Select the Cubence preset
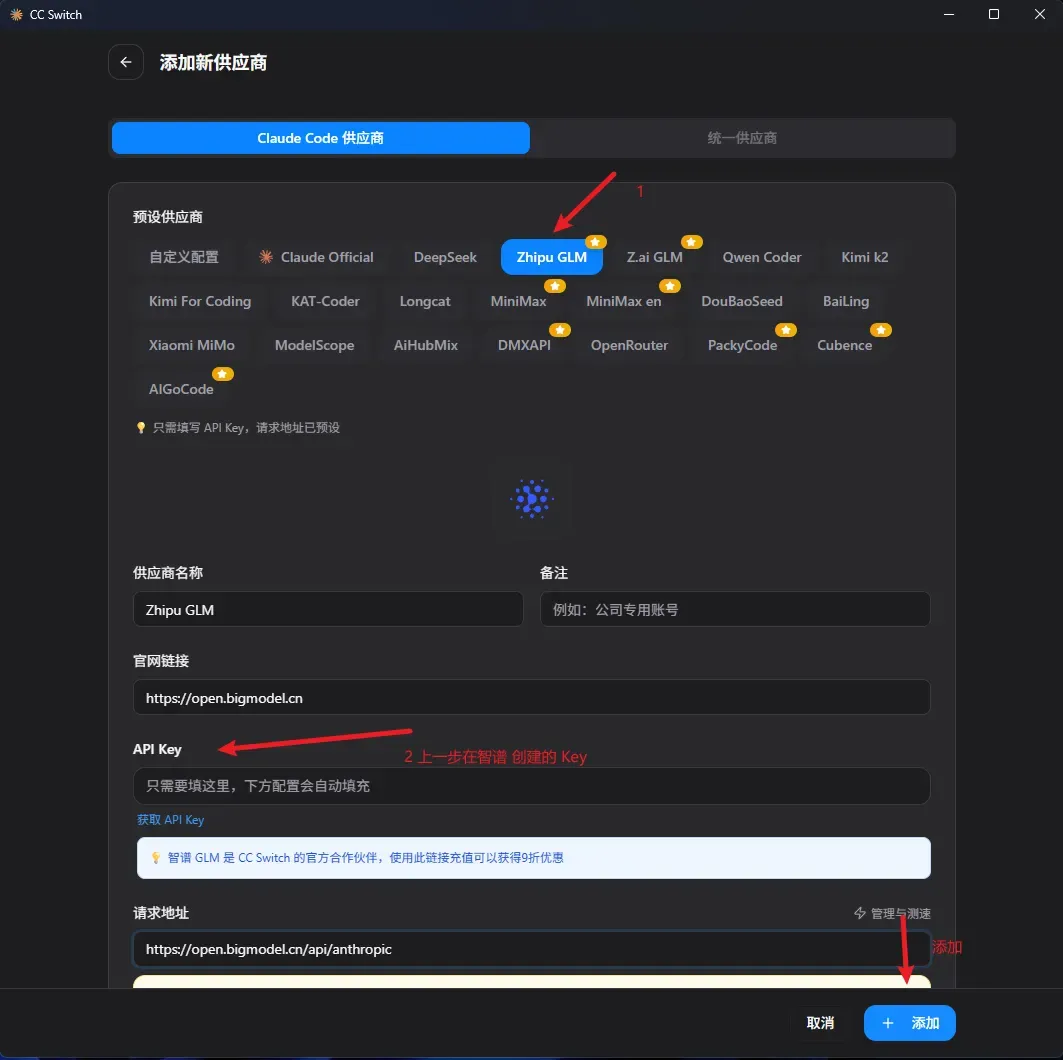 click(x=844, y=346)
